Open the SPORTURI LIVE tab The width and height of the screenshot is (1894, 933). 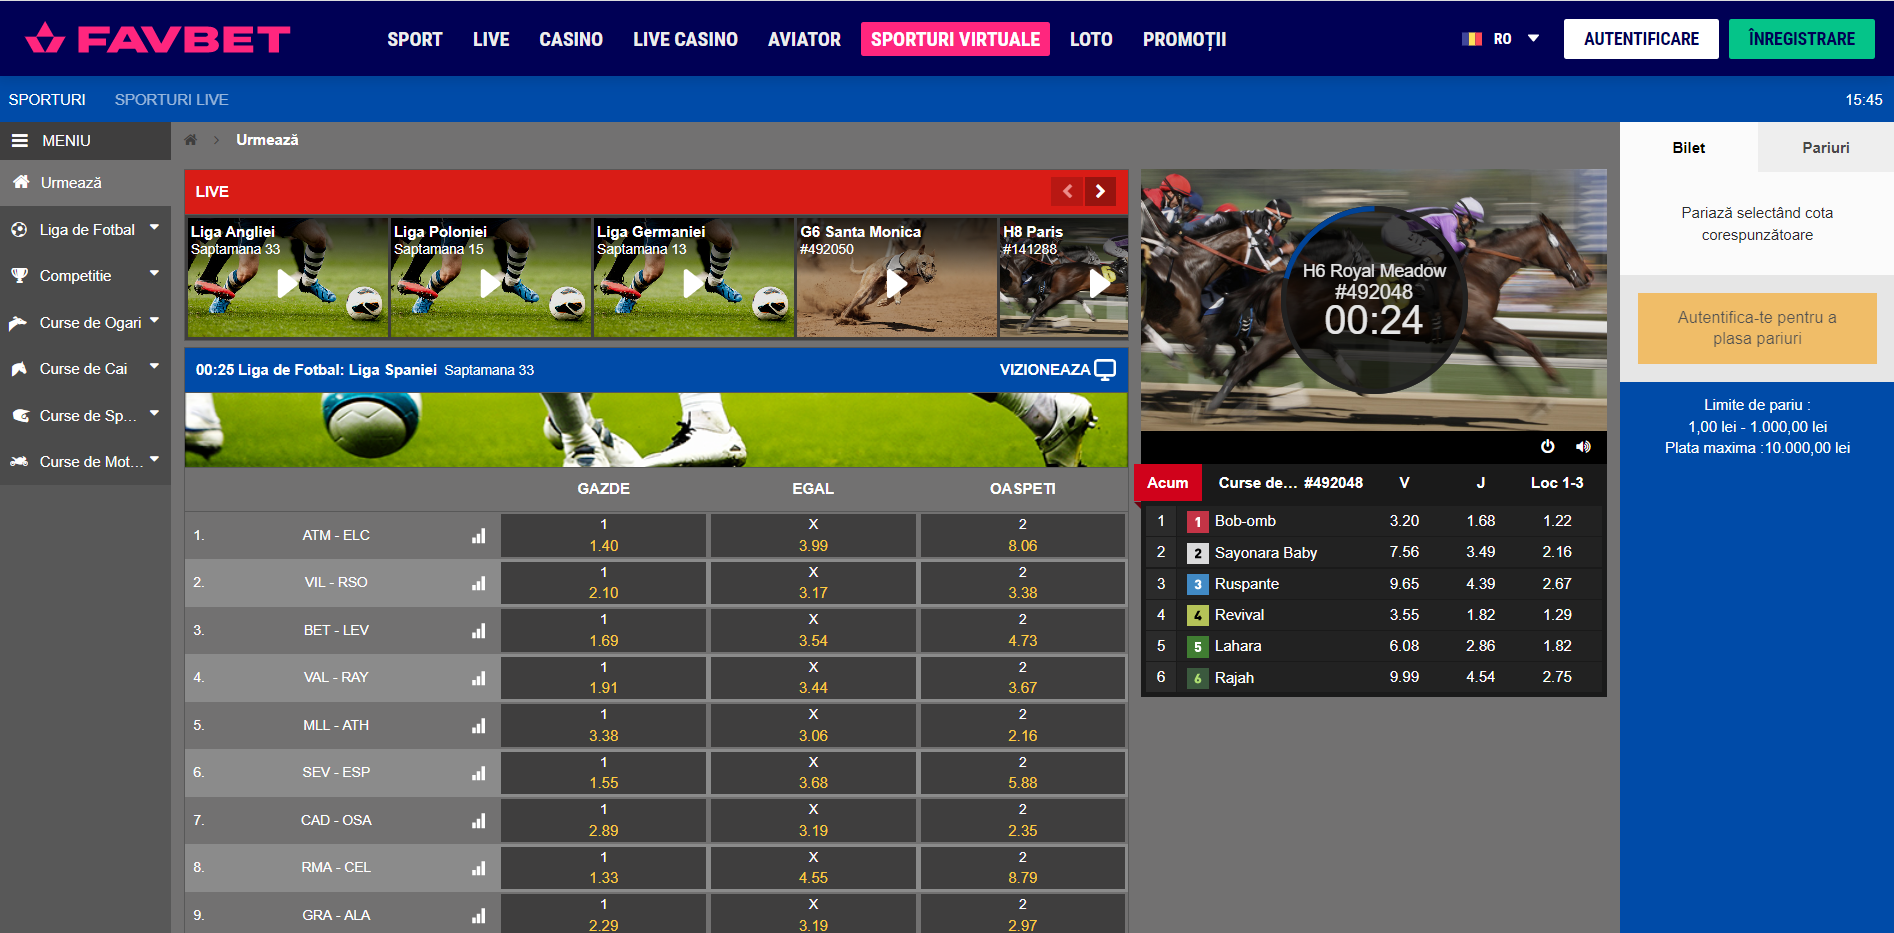(171, 100)
